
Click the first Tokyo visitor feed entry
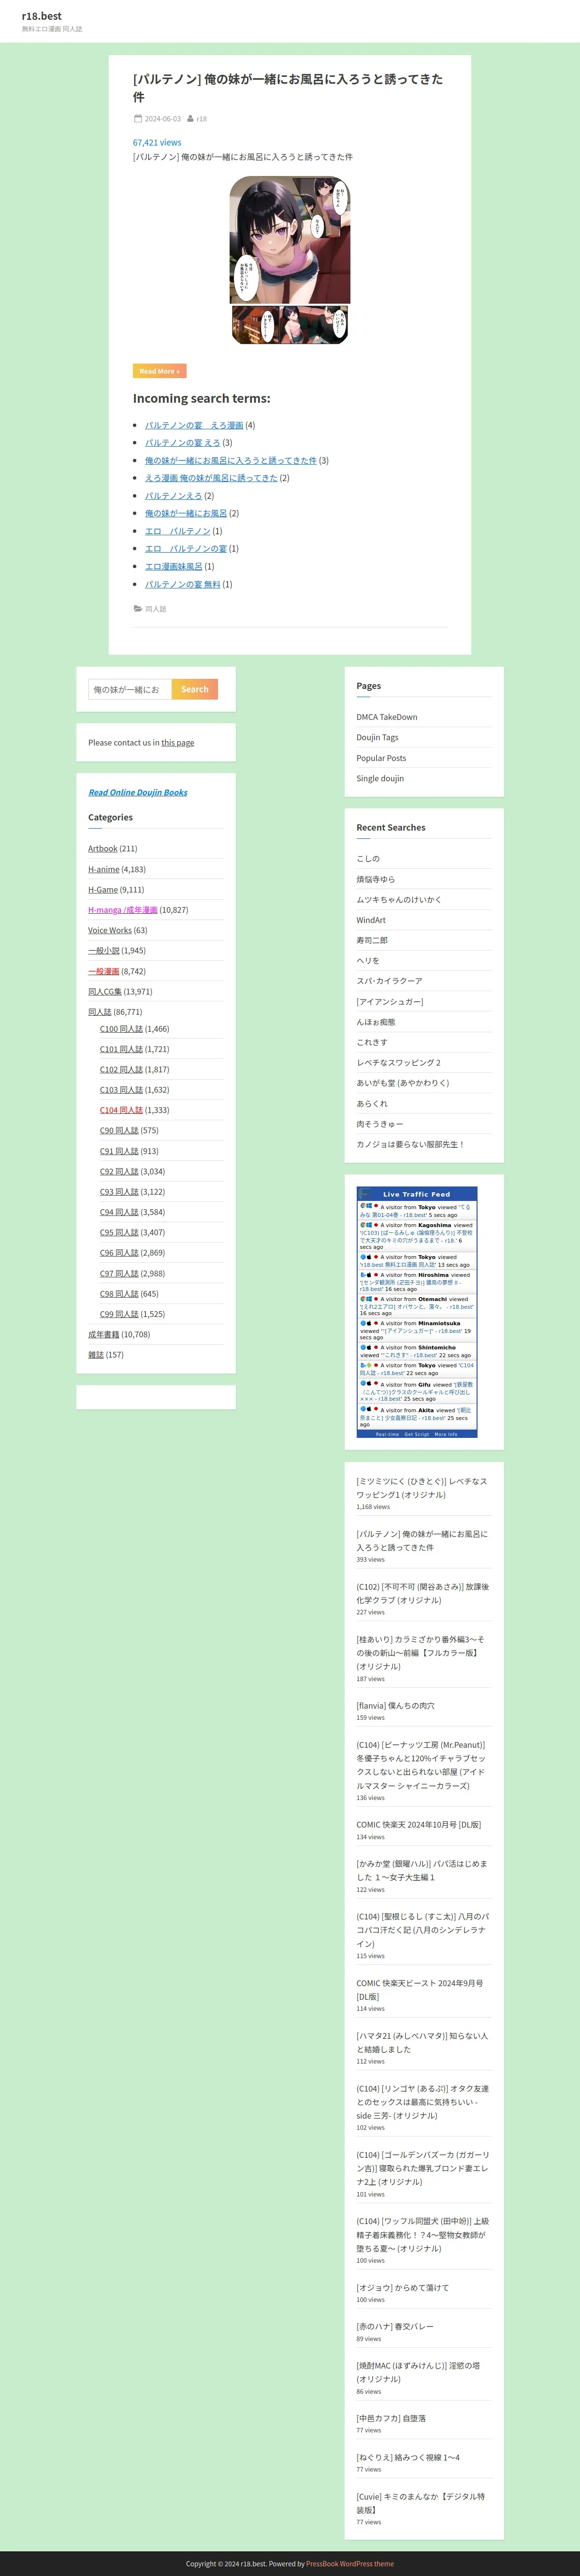(x=417, y=1211)
